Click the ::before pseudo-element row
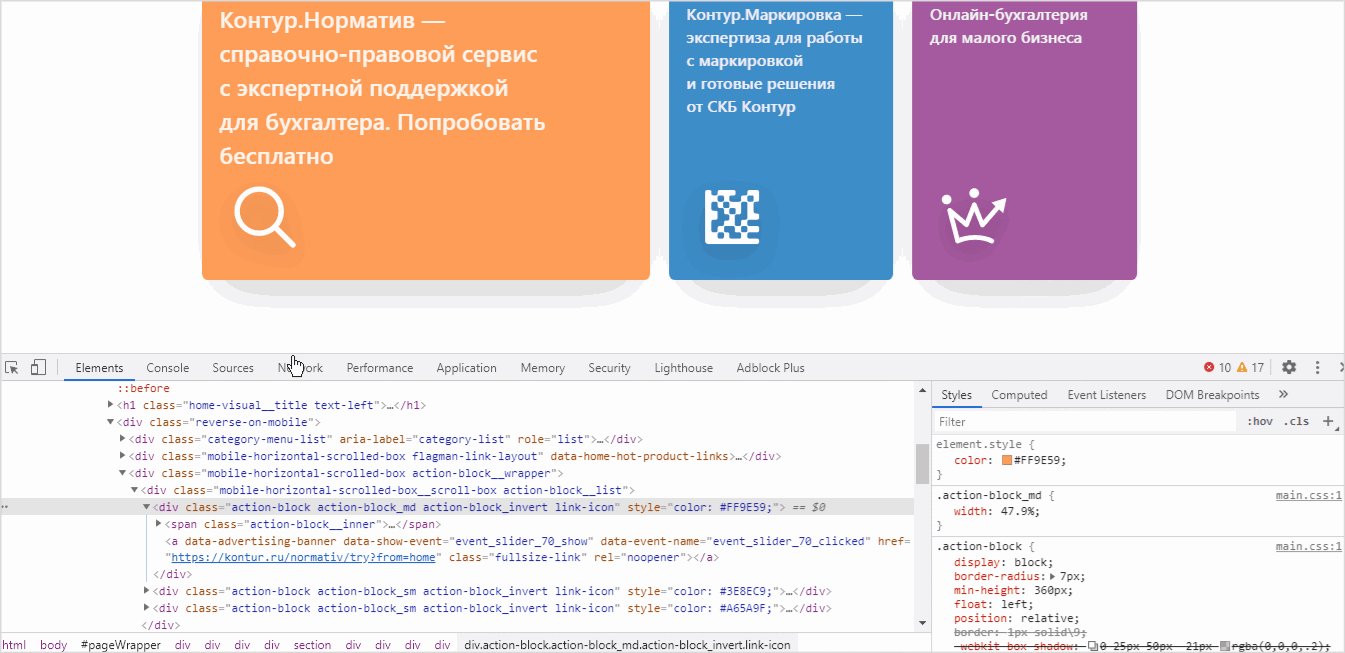Image resolution: width=1345 pixels, height=653 pixels. click(x=143, y=388)
